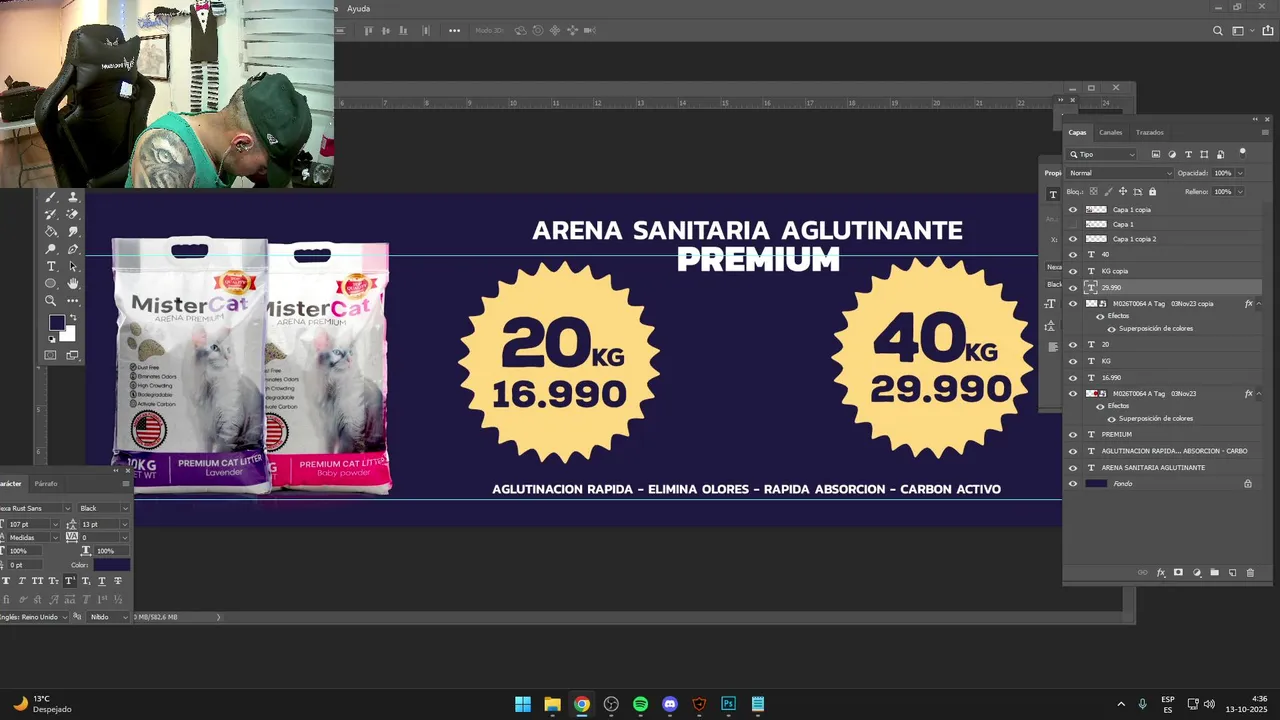
Task: Click the Link layers icon
Action: click(1143, 573)
